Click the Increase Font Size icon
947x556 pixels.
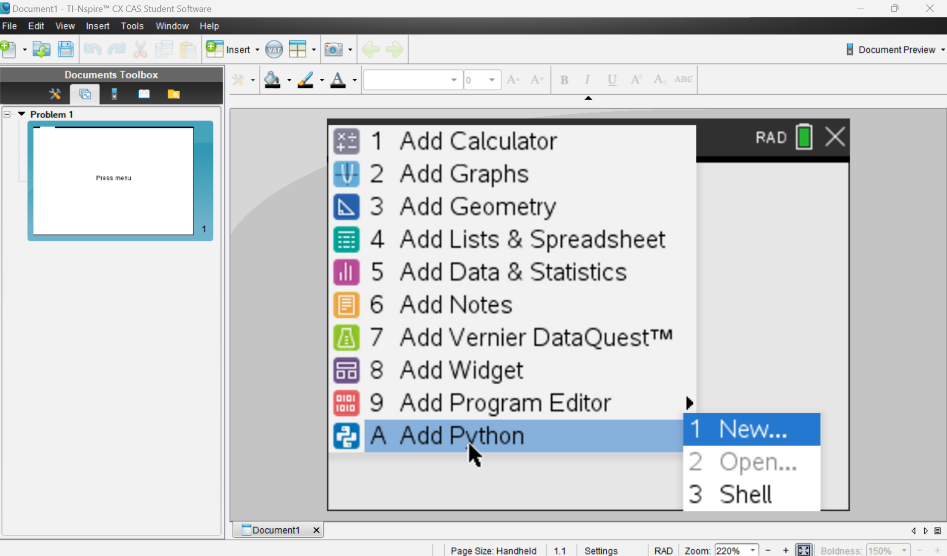point(513,80)
